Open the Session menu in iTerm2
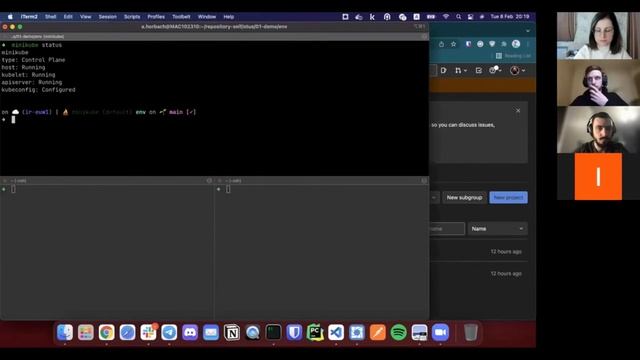 107,17
